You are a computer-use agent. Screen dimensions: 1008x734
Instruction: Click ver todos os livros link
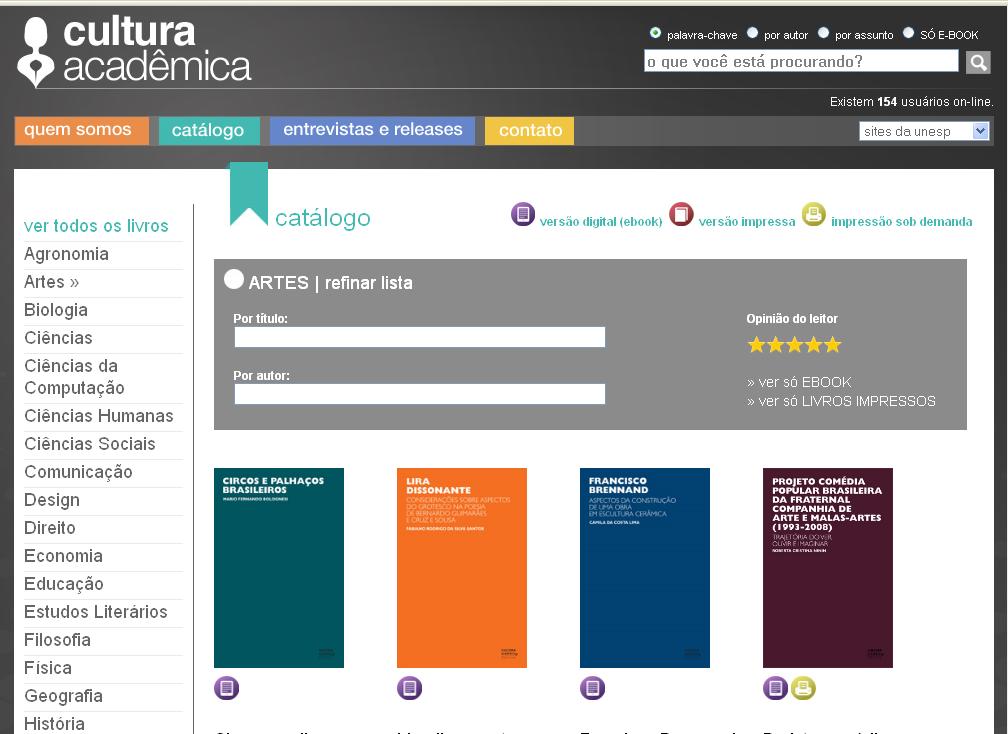(96, 226)
